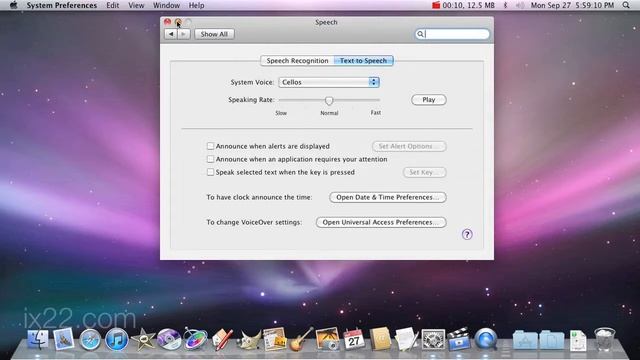Open iMovie star icon in dock
This screenshot has height=360, width=640.
pyautogui.click(x=143, y=340)
